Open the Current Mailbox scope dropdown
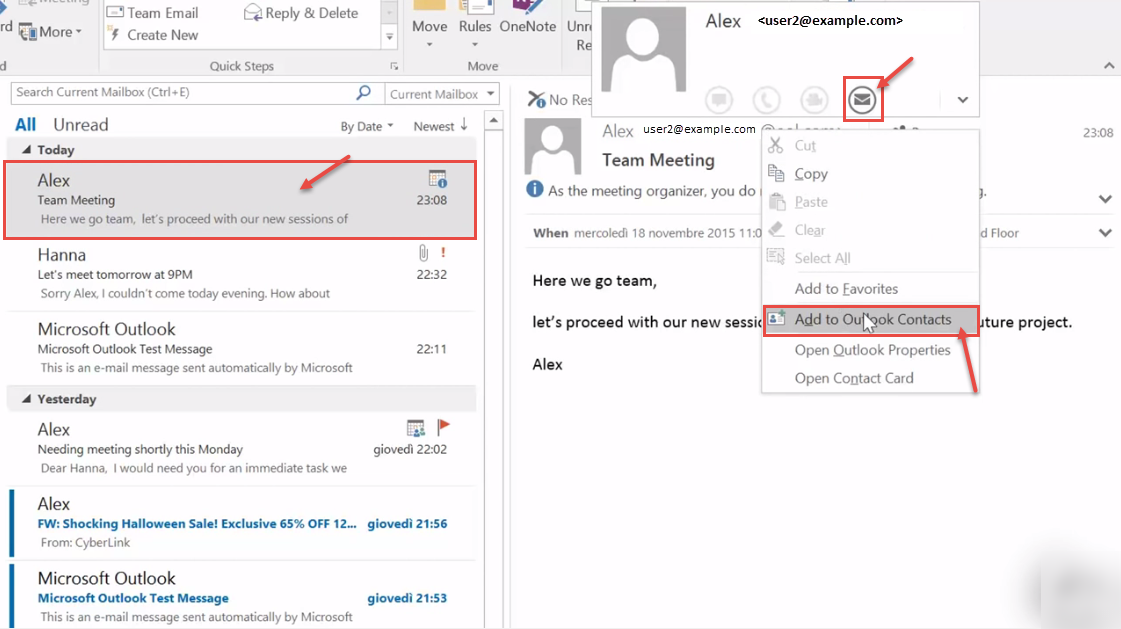The image size is (1121, 629). [x=442, y=94]
